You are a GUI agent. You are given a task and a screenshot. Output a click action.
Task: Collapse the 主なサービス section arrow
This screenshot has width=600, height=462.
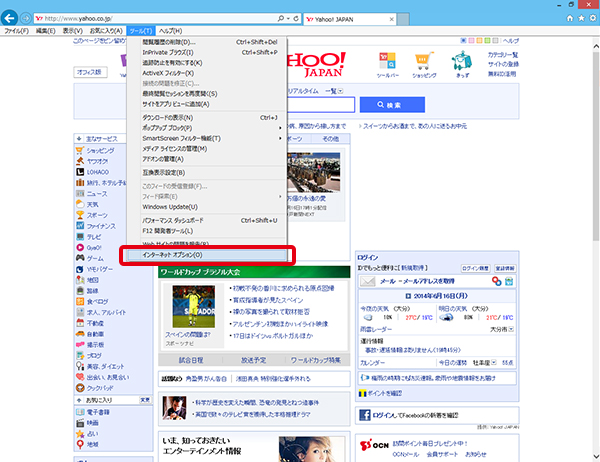(79, 139)
